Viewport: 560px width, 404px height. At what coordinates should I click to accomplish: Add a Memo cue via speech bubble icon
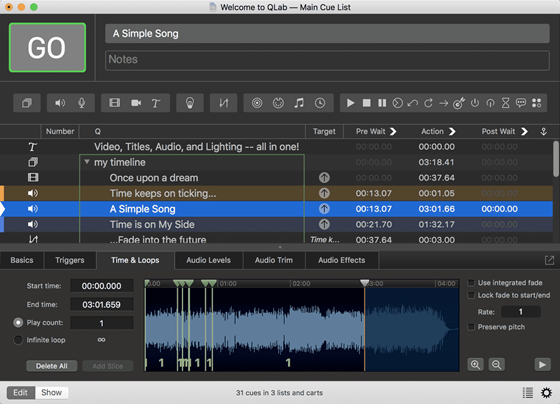[x=521, y=103]
